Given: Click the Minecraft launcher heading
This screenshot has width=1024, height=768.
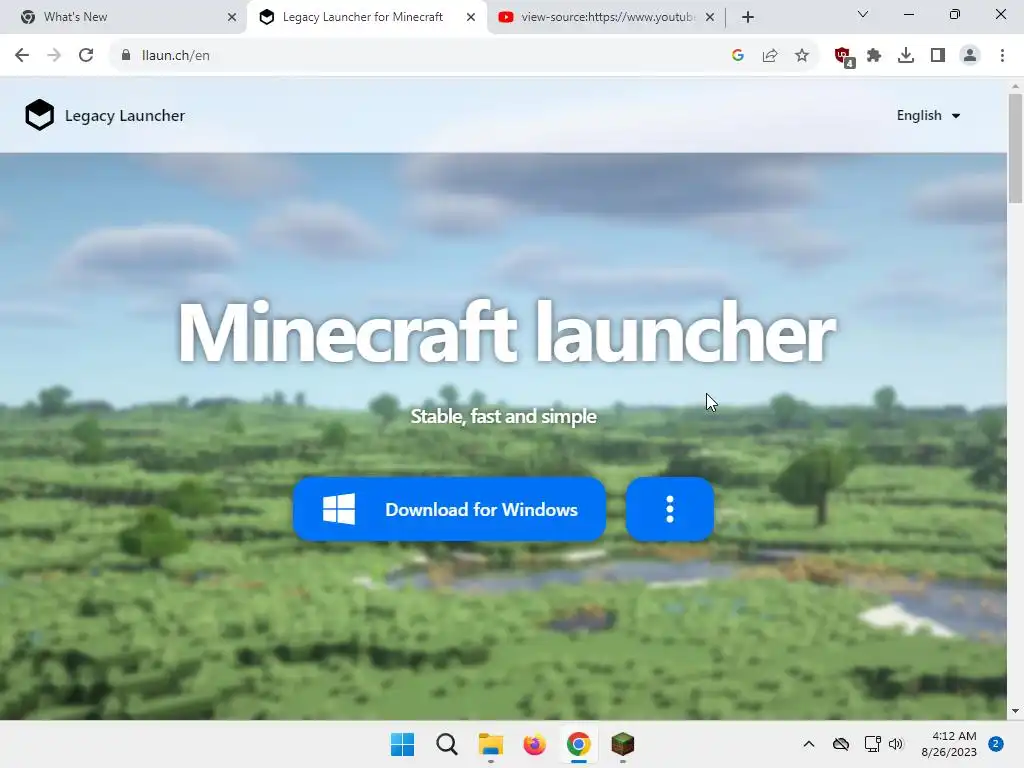Looking at the screenshot, I should coord(506,332).
